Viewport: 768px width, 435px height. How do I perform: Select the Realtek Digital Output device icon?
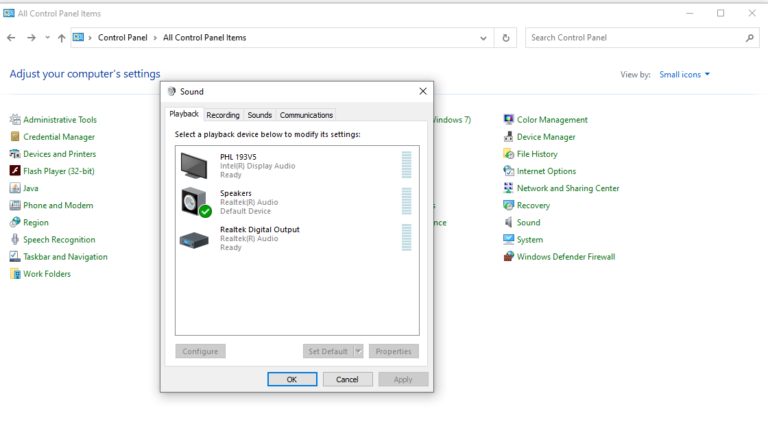click(x=194, y=239)
